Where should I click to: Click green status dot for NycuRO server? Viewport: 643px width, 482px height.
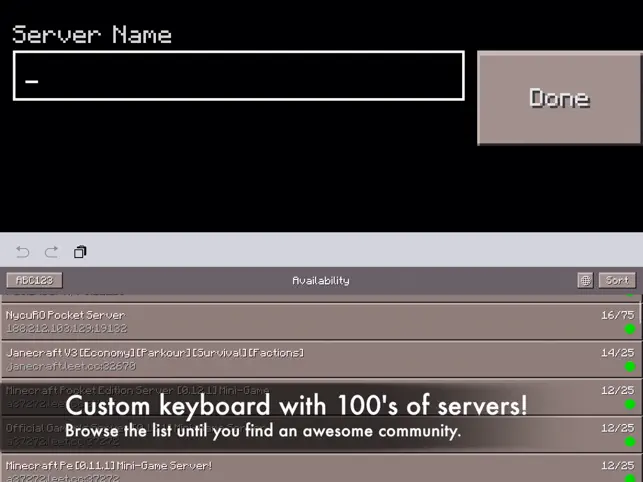(x=630, y=329)
